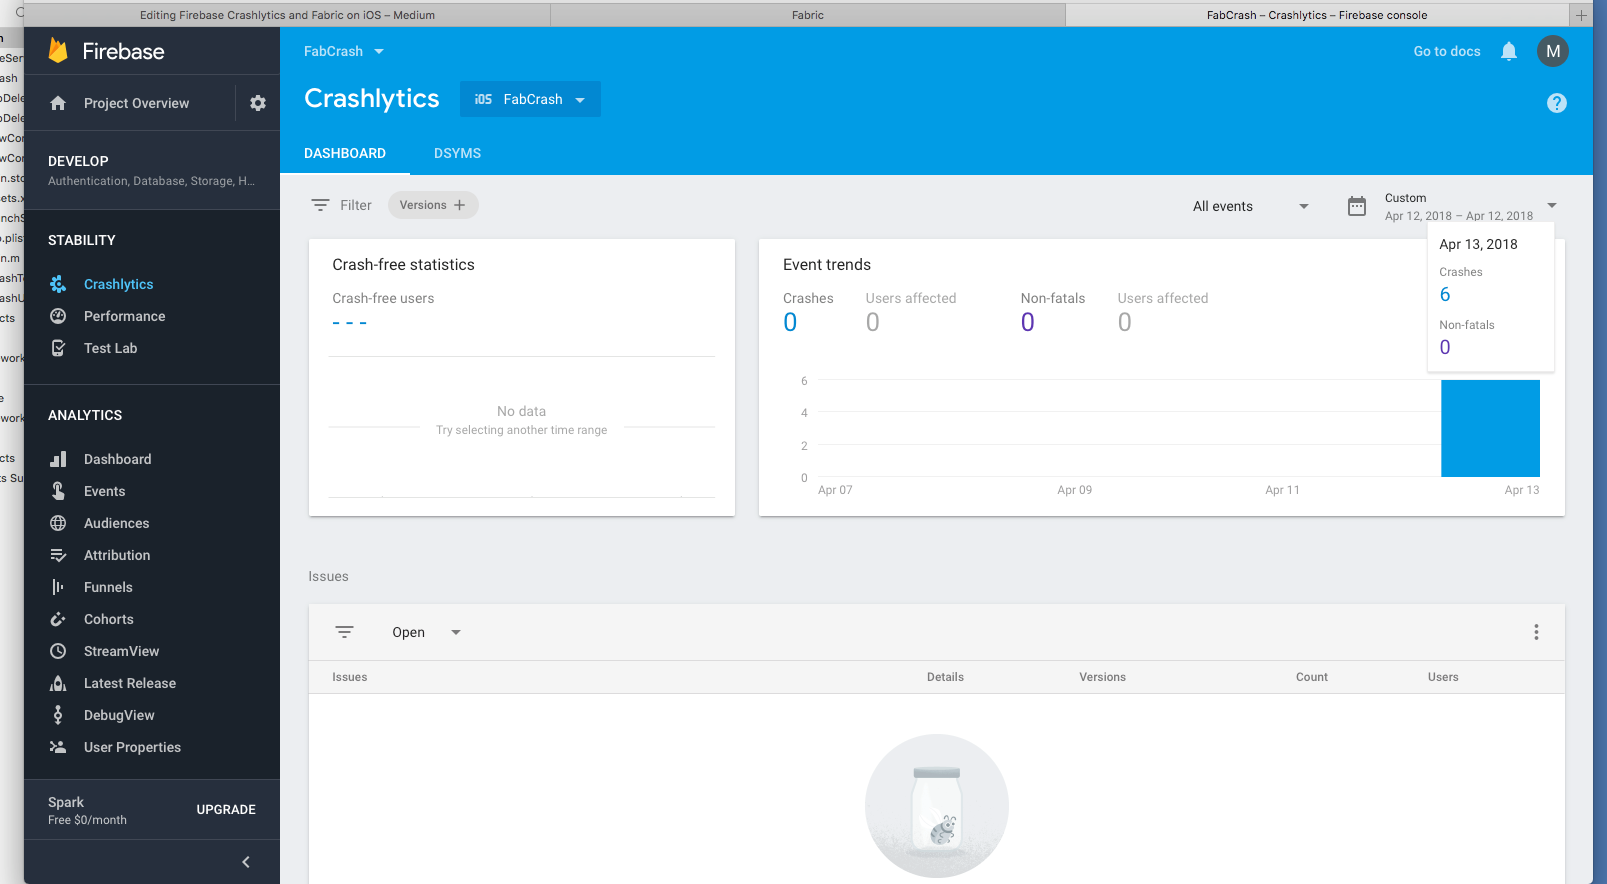Select the FabCrash Firebase console browser tab
Image resolution: width=1607 pixels, height=884 pixels.
(1317, 15)
